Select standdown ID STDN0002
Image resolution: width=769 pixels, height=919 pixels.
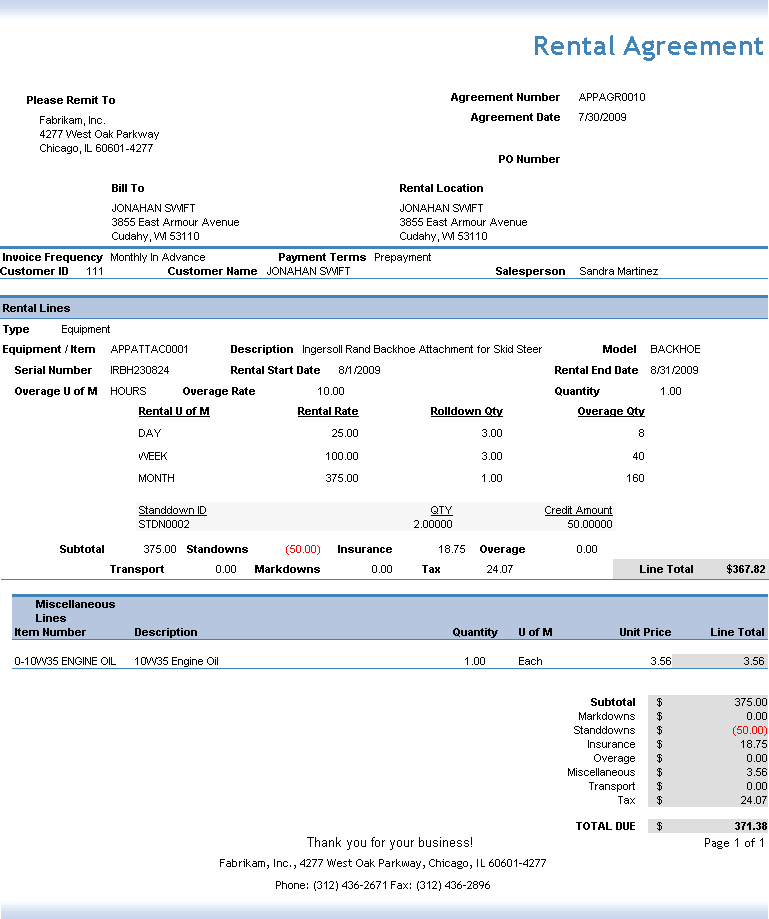click(164, 523)
